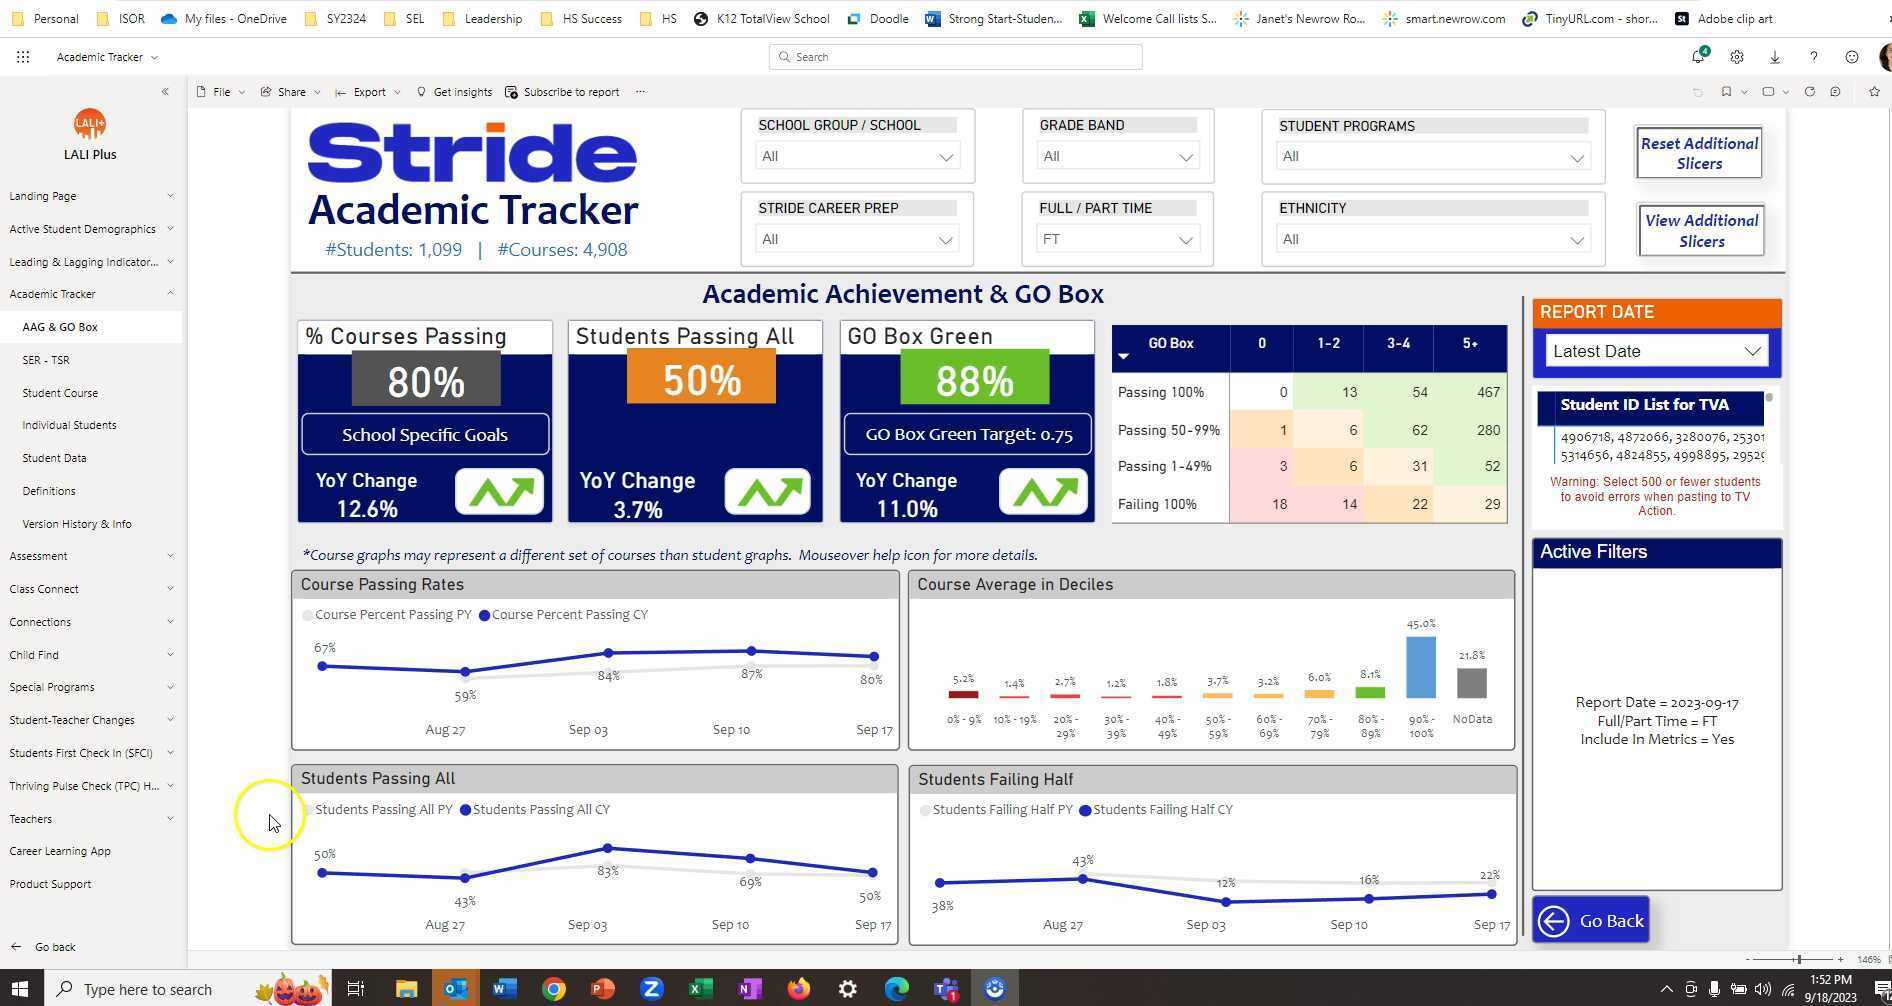1892x1006 pixels.
Task: Click the zoom slider handle
Action: (1798, 959)
